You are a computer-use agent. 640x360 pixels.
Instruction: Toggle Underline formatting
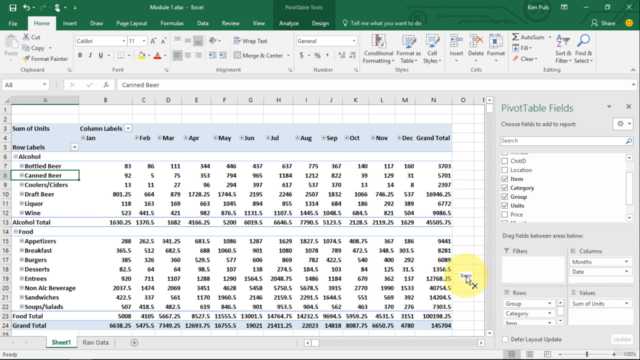[x=100, y=55]
